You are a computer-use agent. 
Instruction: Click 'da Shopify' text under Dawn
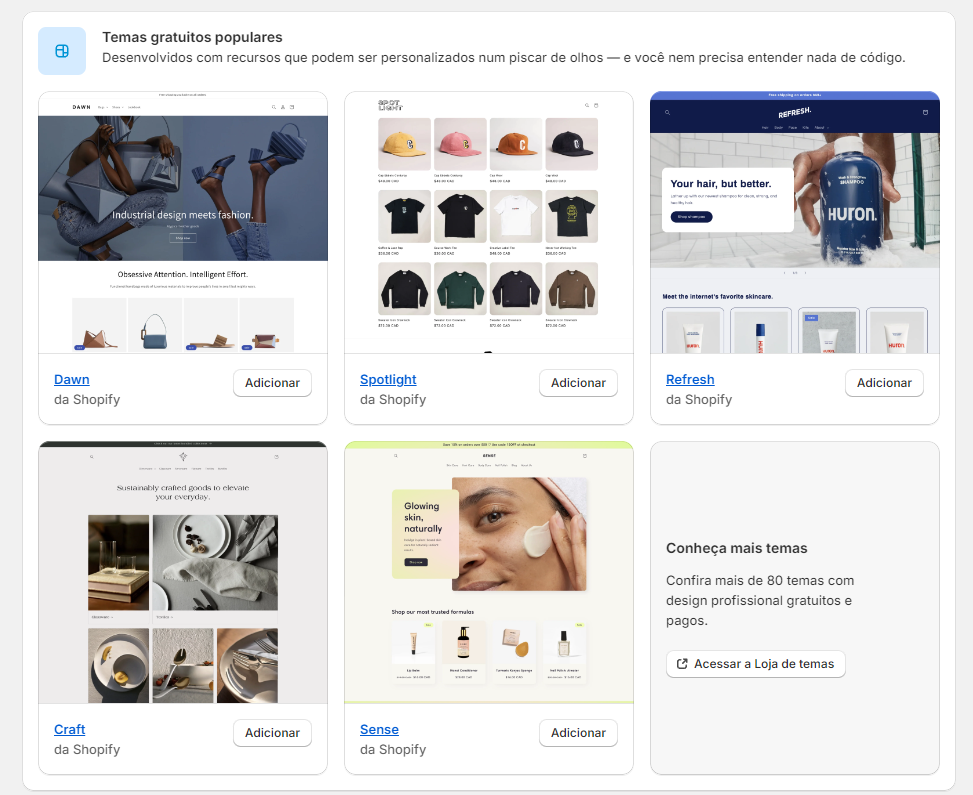[x=87, y=400]
